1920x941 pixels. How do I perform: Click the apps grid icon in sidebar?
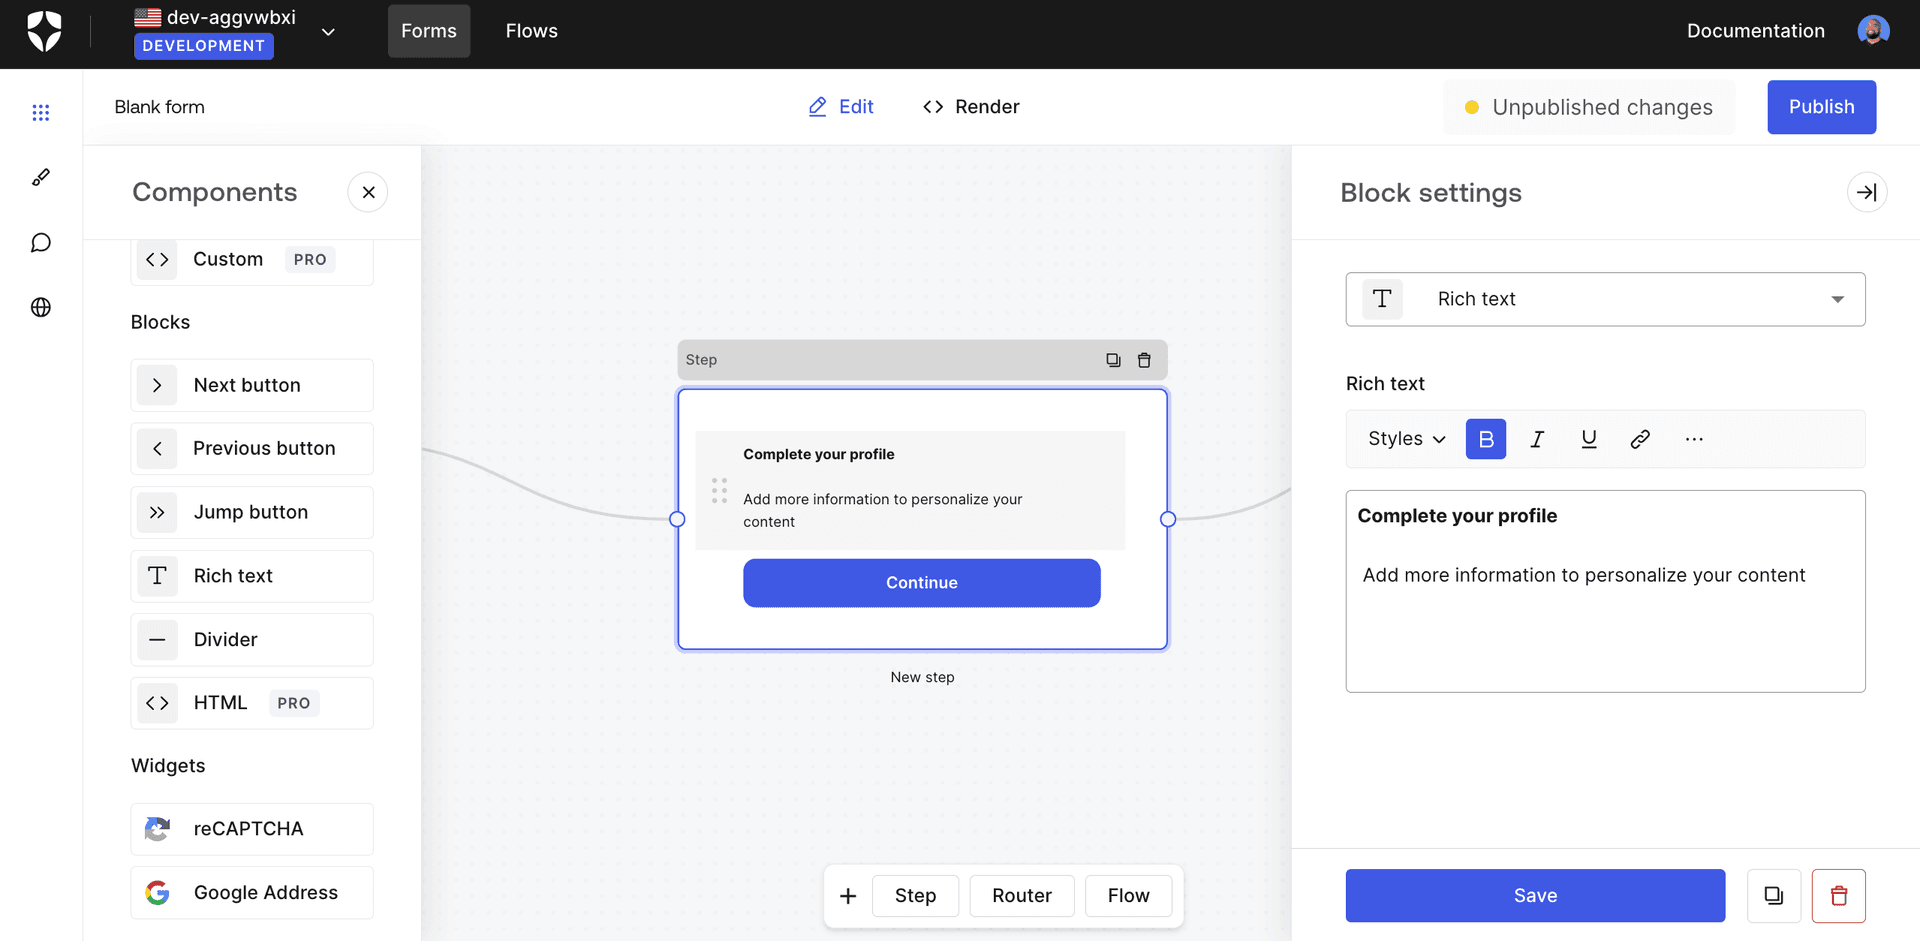coord(41,112)
